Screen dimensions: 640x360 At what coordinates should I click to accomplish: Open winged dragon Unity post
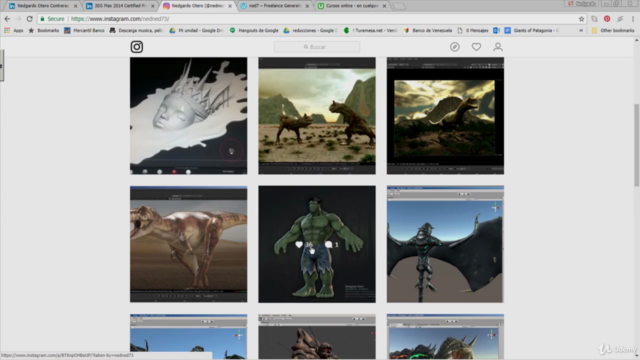pyautogui.click(x=445, y=244)
